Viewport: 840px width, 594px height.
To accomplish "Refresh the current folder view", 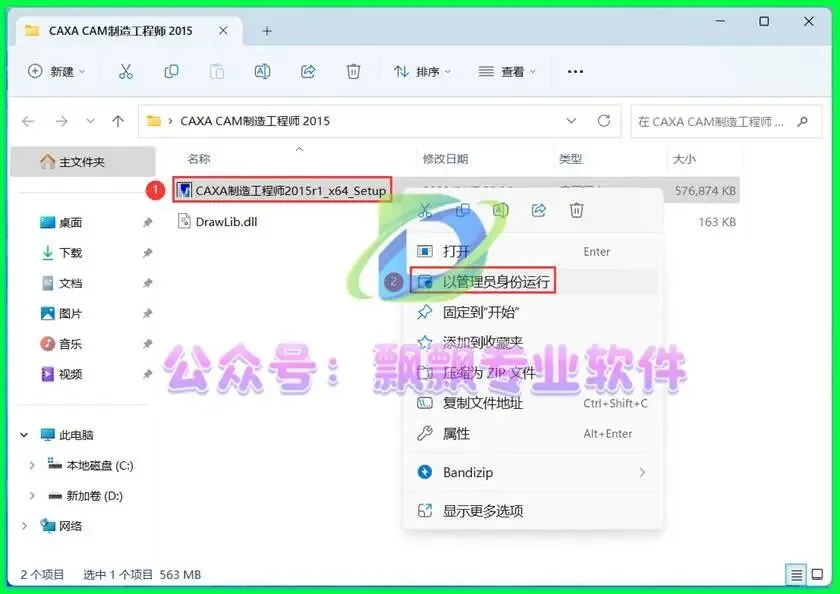I will 604,121.
